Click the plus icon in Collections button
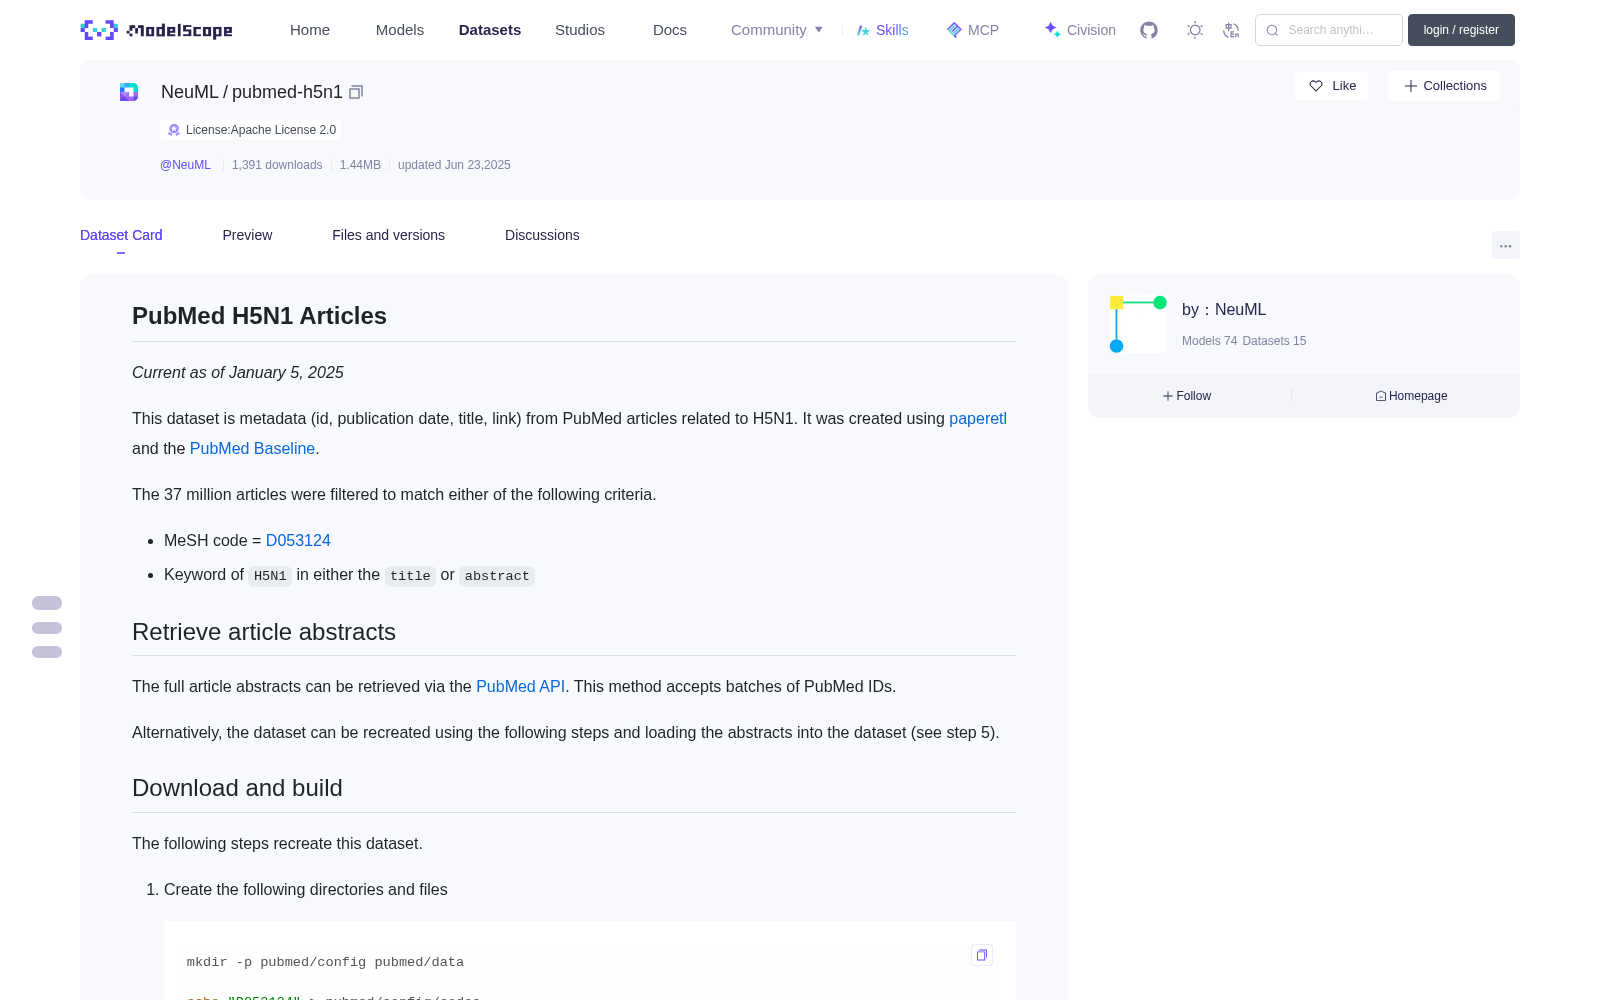This screenshot has width=1600, height=1000. [x=1411, y=86]
